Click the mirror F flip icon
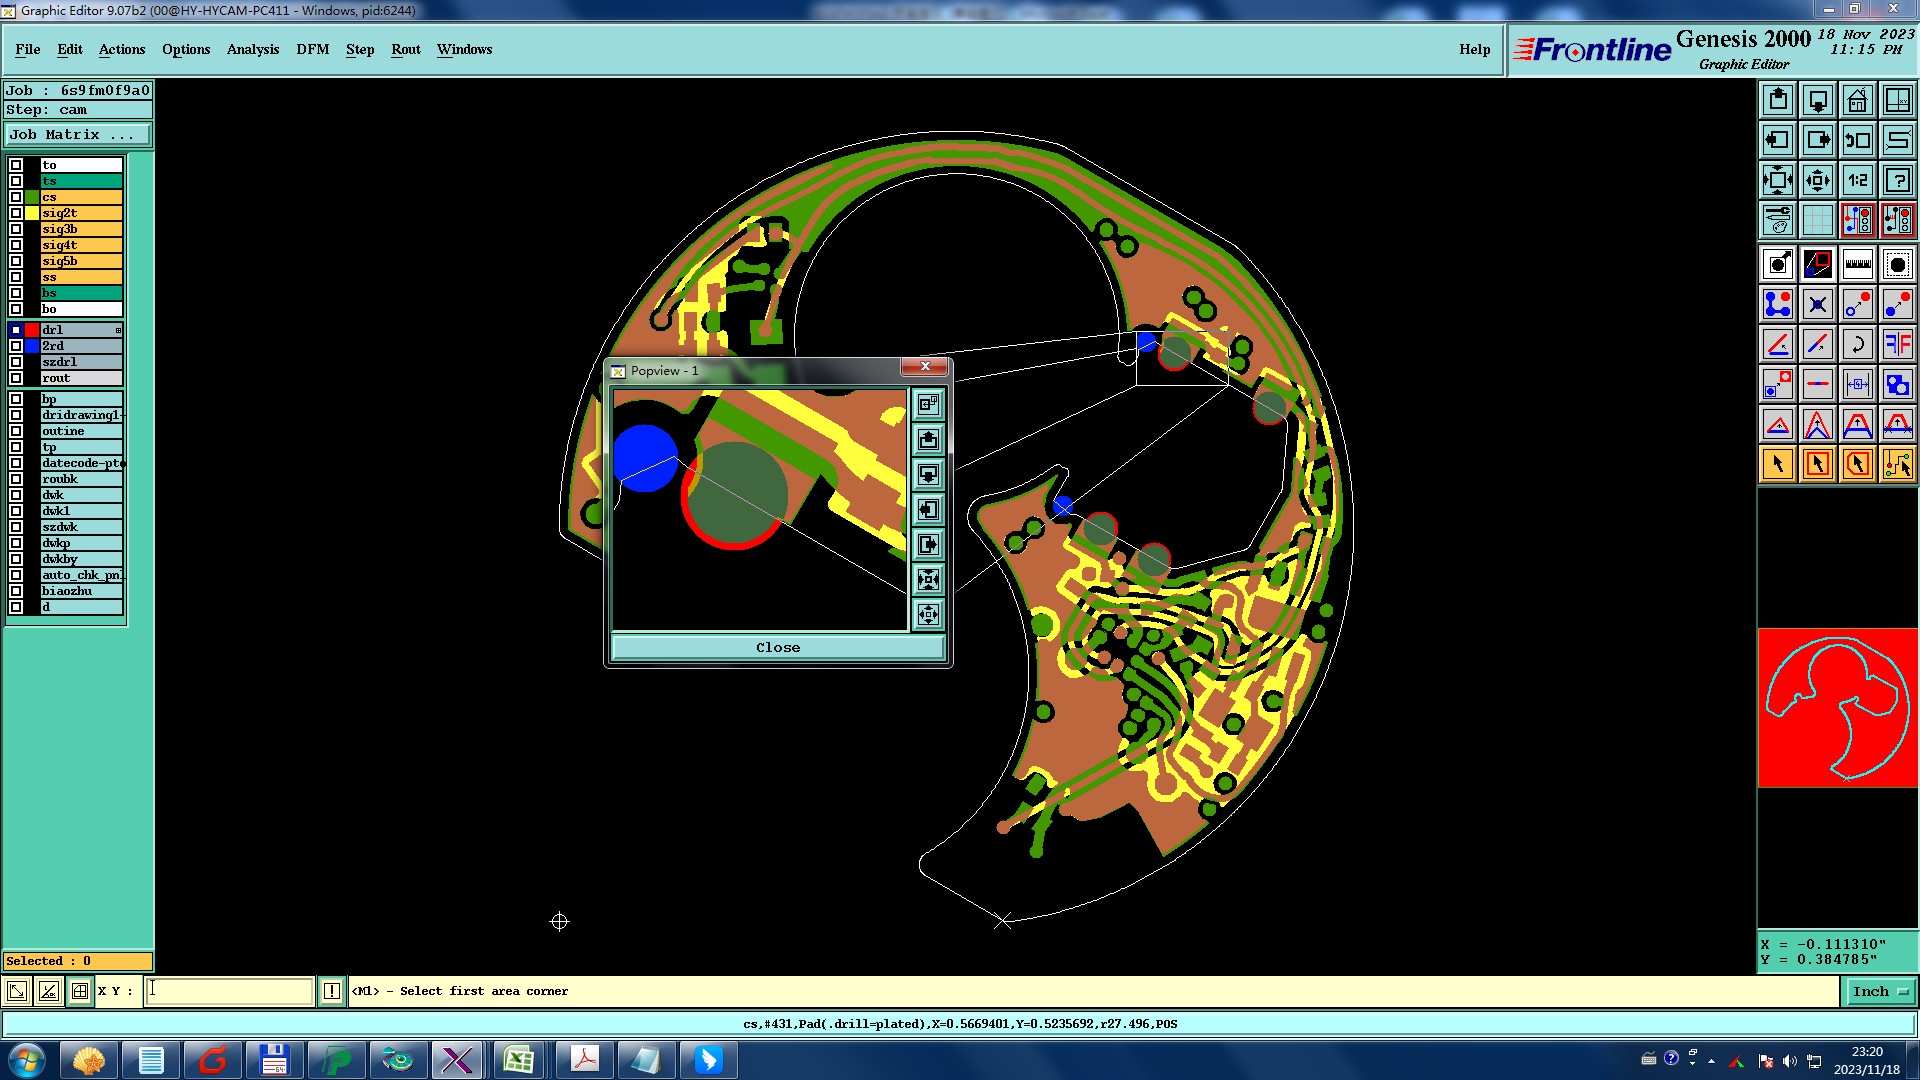 (x=1897, y=344)
